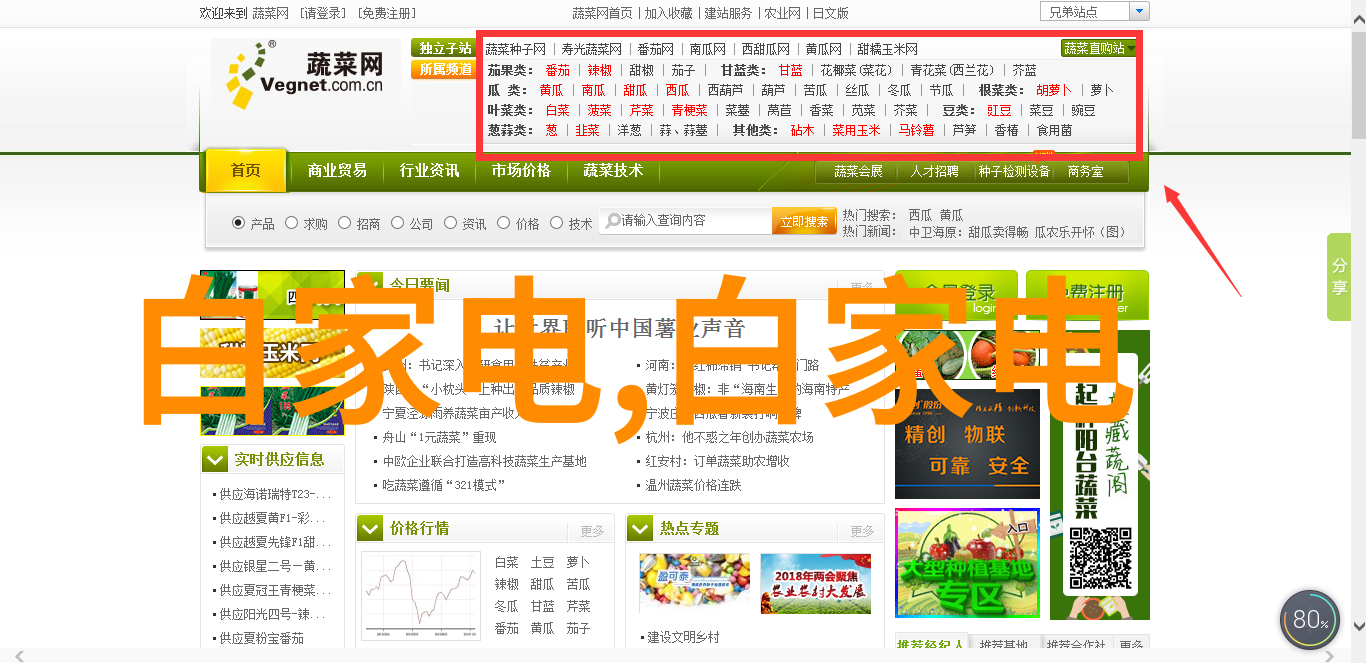Click 土豆 in the 价格行情 list
The width and height of the screenshot is (1366, 663).
click(543, 562)
